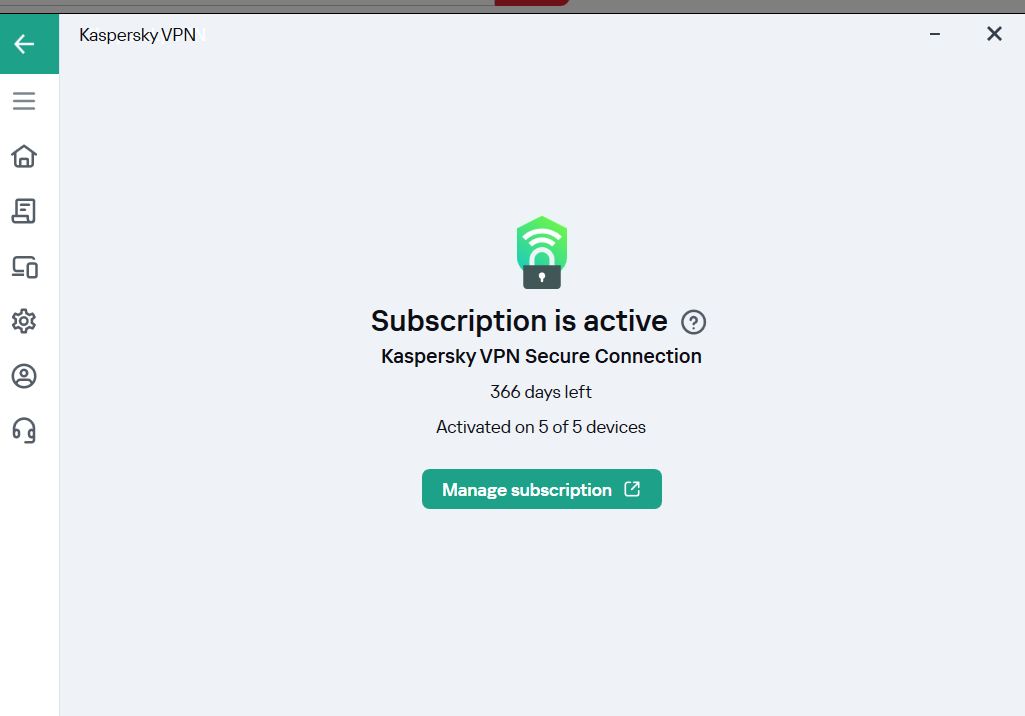Minimize the Kaspersky VPN window

click(935, 34)
